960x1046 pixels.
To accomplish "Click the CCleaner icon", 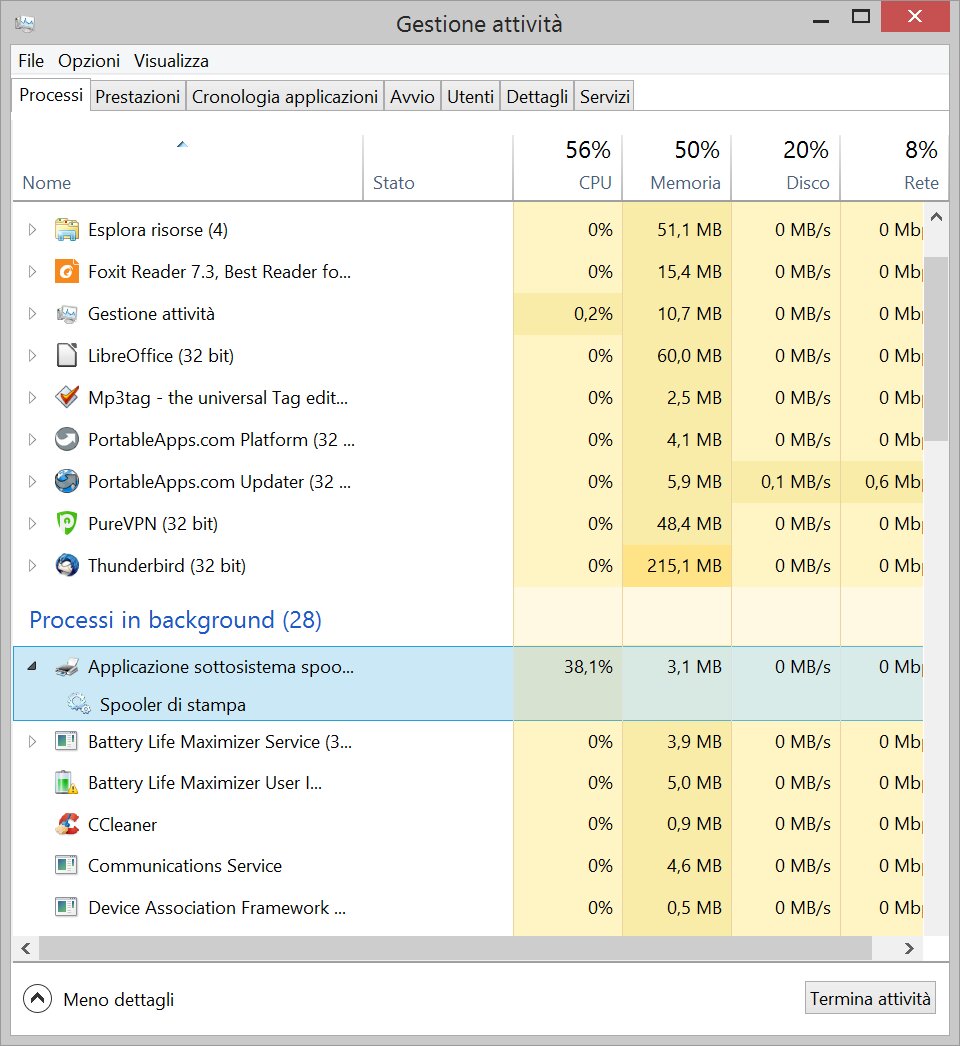I will click(67, 825).
